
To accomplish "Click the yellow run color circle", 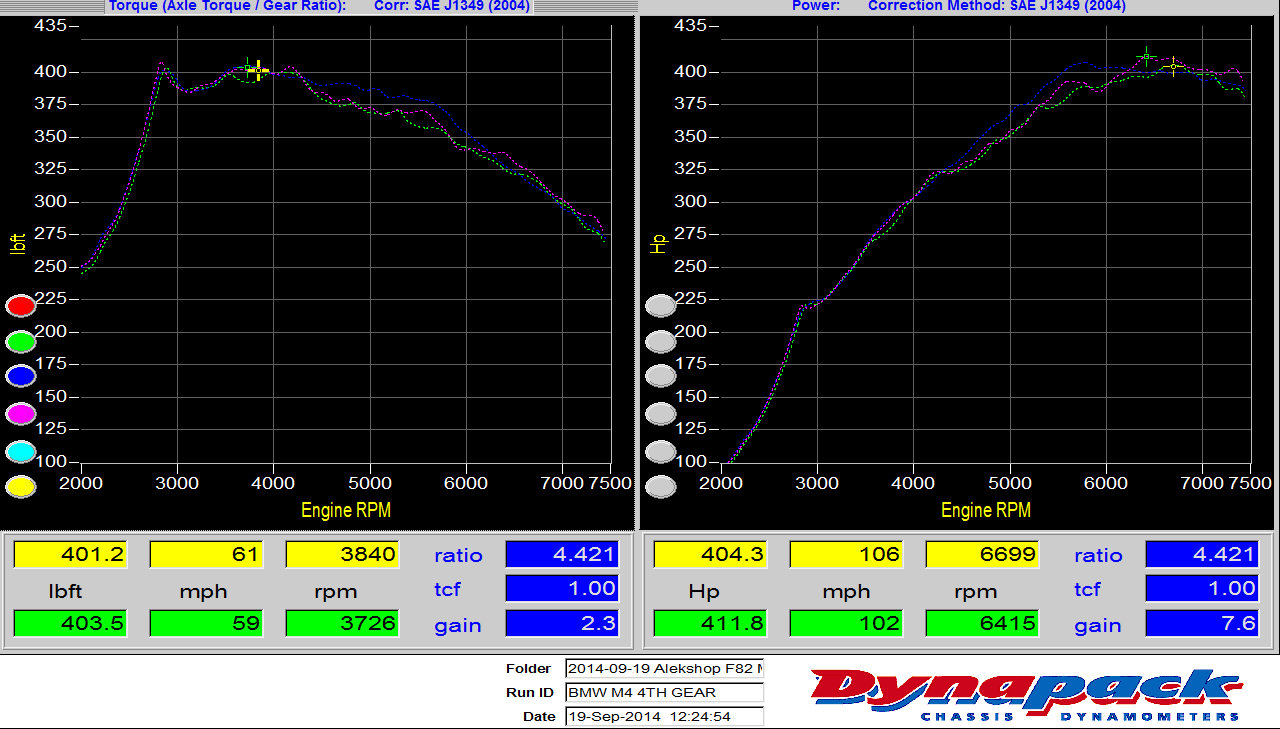I will click(21, 487).
